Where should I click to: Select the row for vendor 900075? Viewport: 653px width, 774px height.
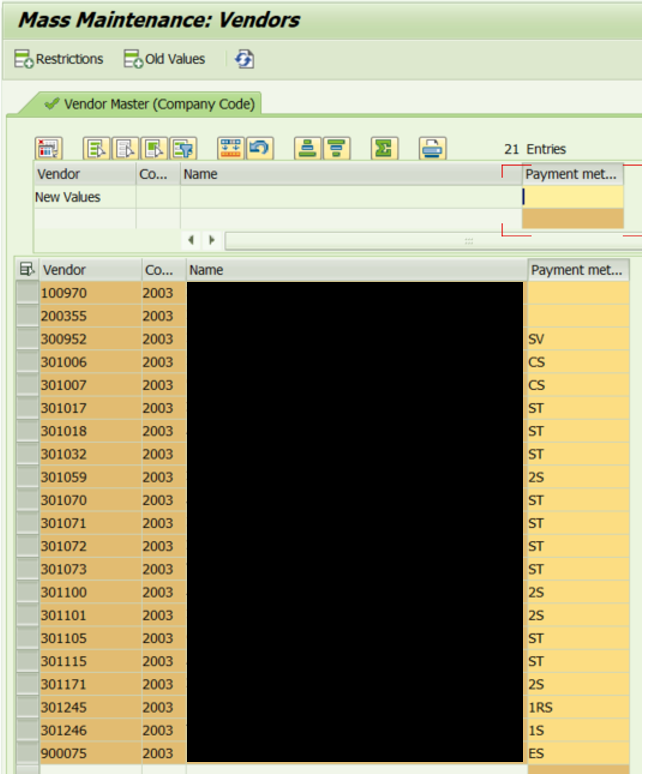(27, 754)
